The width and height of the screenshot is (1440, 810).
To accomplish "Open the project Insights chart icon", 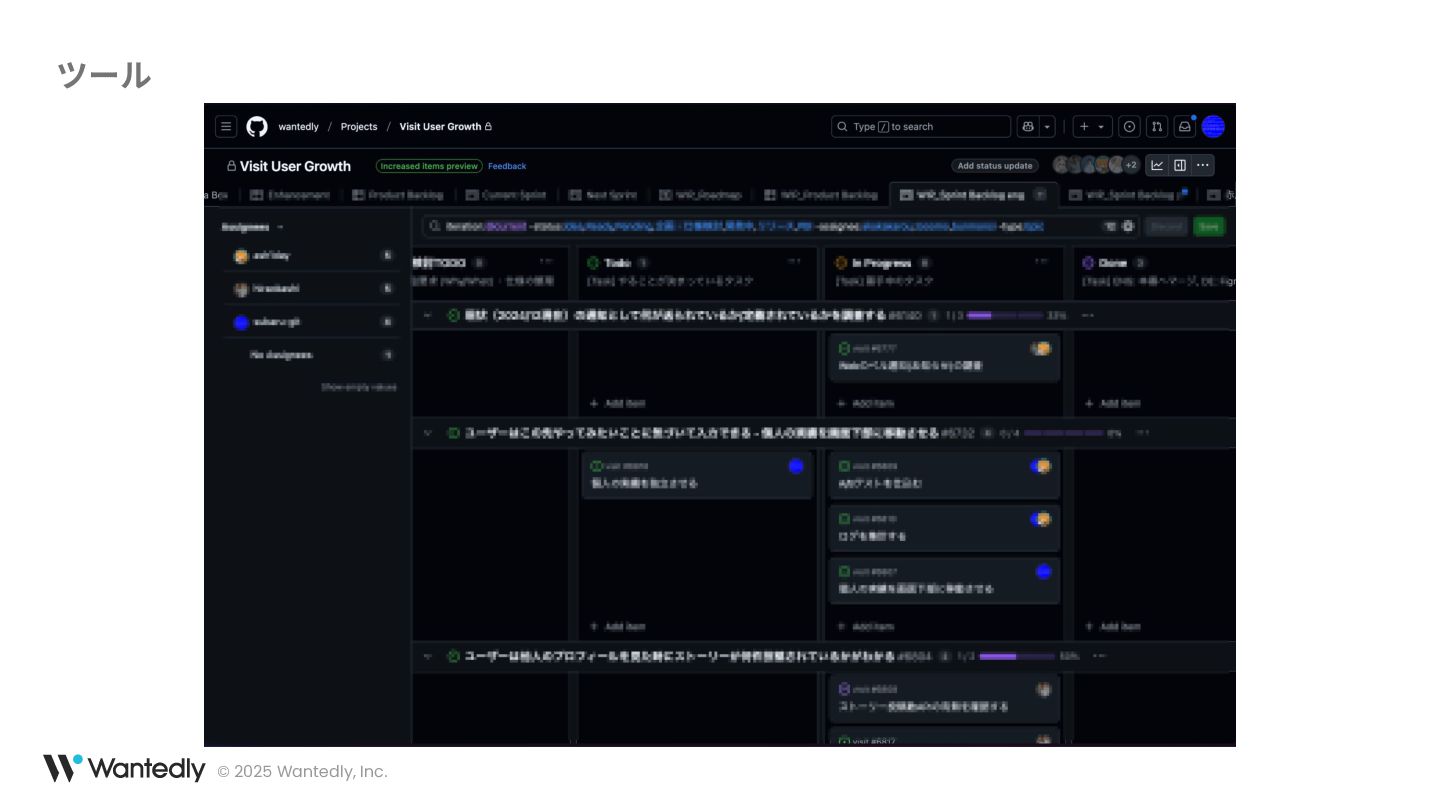I will click(1157, 165).
